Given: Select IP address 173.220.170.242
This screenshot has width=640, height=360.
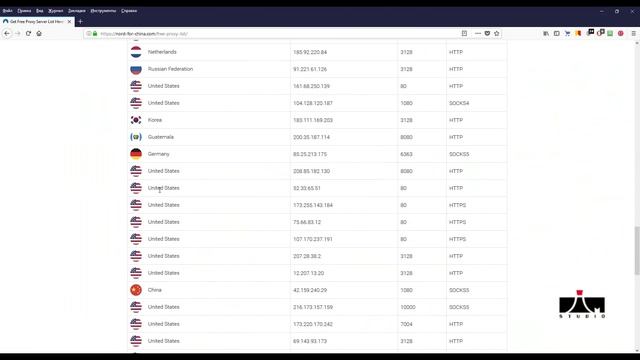Looking at the screenshot, I should click(x=313, y=324).
